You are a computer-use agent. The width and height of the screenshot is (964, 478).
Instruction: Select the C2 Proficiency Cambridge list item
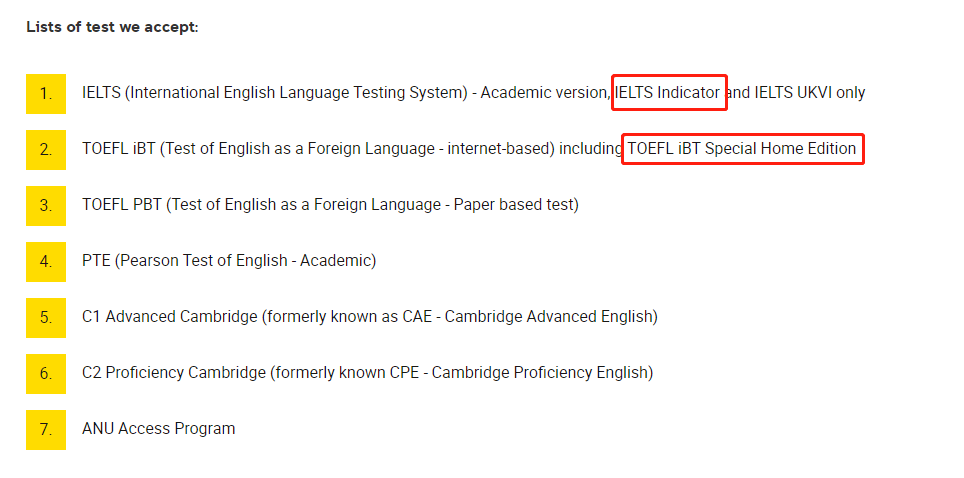coord(368,373)
